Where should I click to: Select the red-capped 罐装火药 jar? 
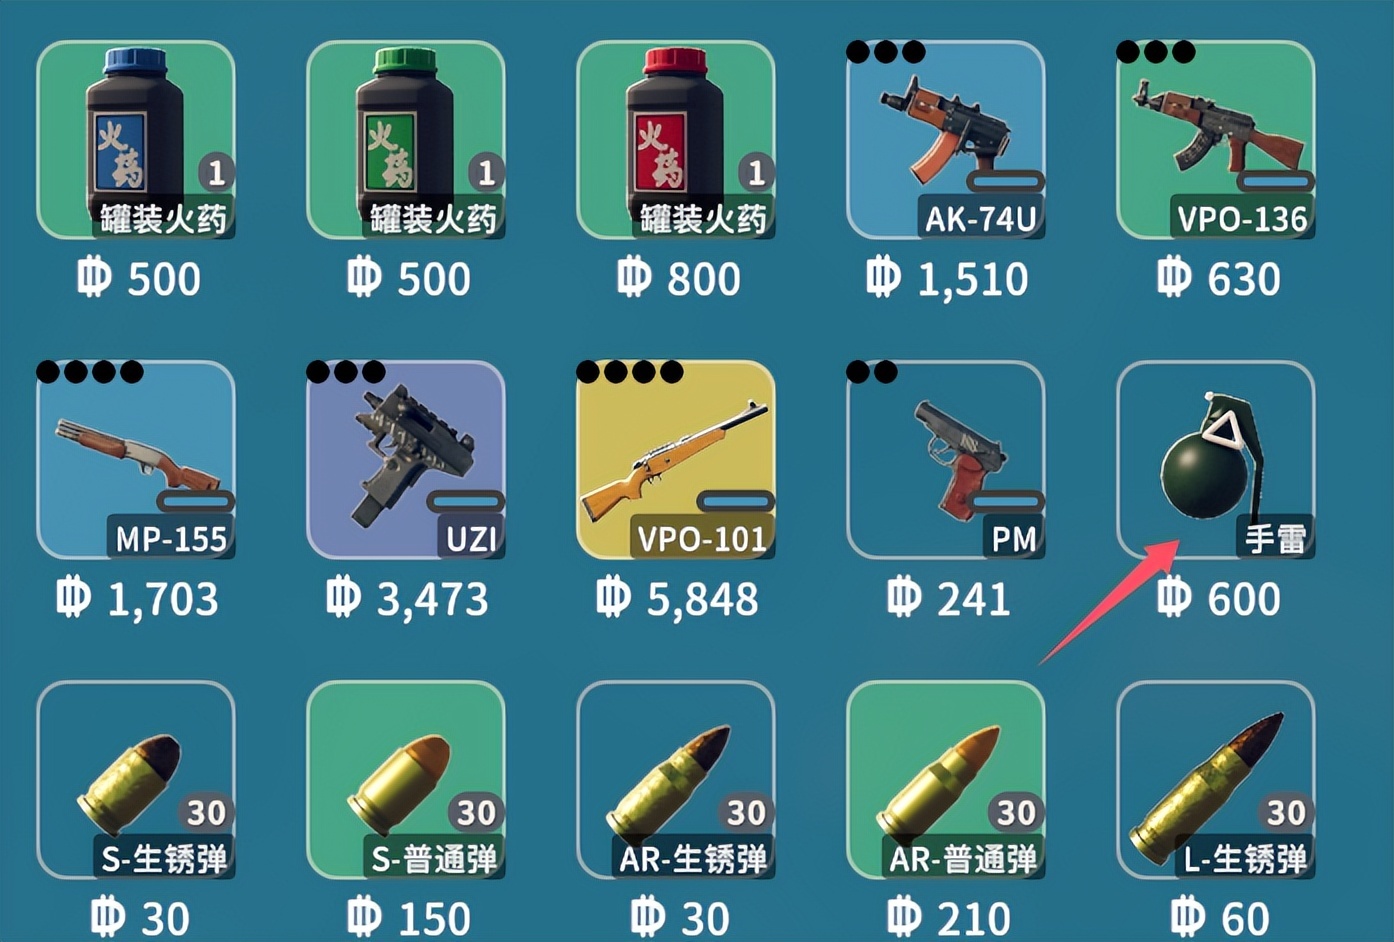[676, 140]
